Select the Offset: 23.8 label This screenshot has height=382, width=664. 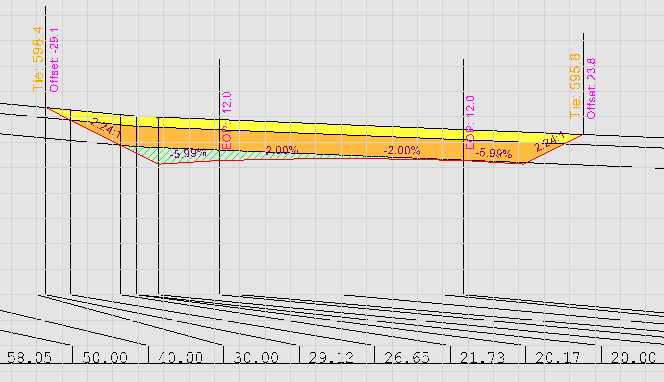click(x=591, y=89)
